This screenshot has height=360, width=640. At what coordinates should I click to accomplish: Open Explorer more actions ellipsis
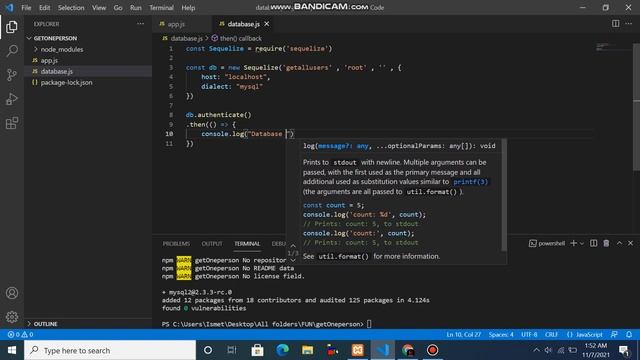(x=140, y=24)
